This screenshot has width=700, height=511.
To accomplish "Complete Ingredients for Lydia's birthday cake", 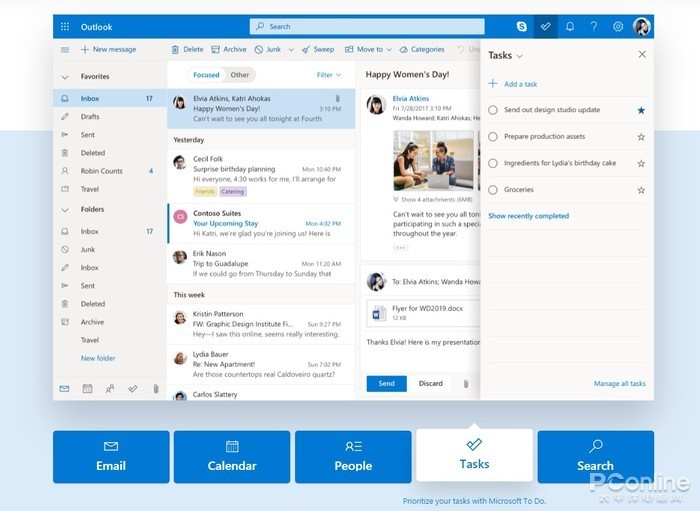I will 493,163.
